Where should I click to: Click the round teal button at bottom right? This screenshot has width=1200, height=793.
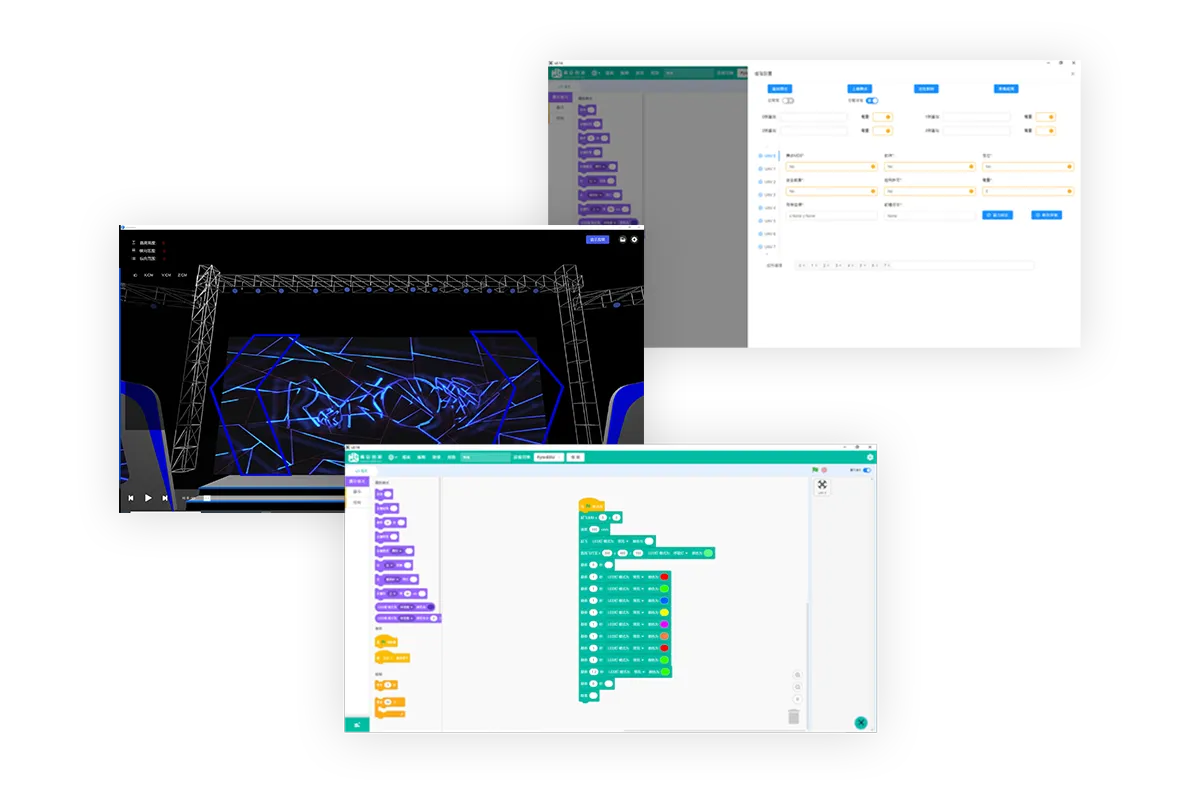pos(860,722)
